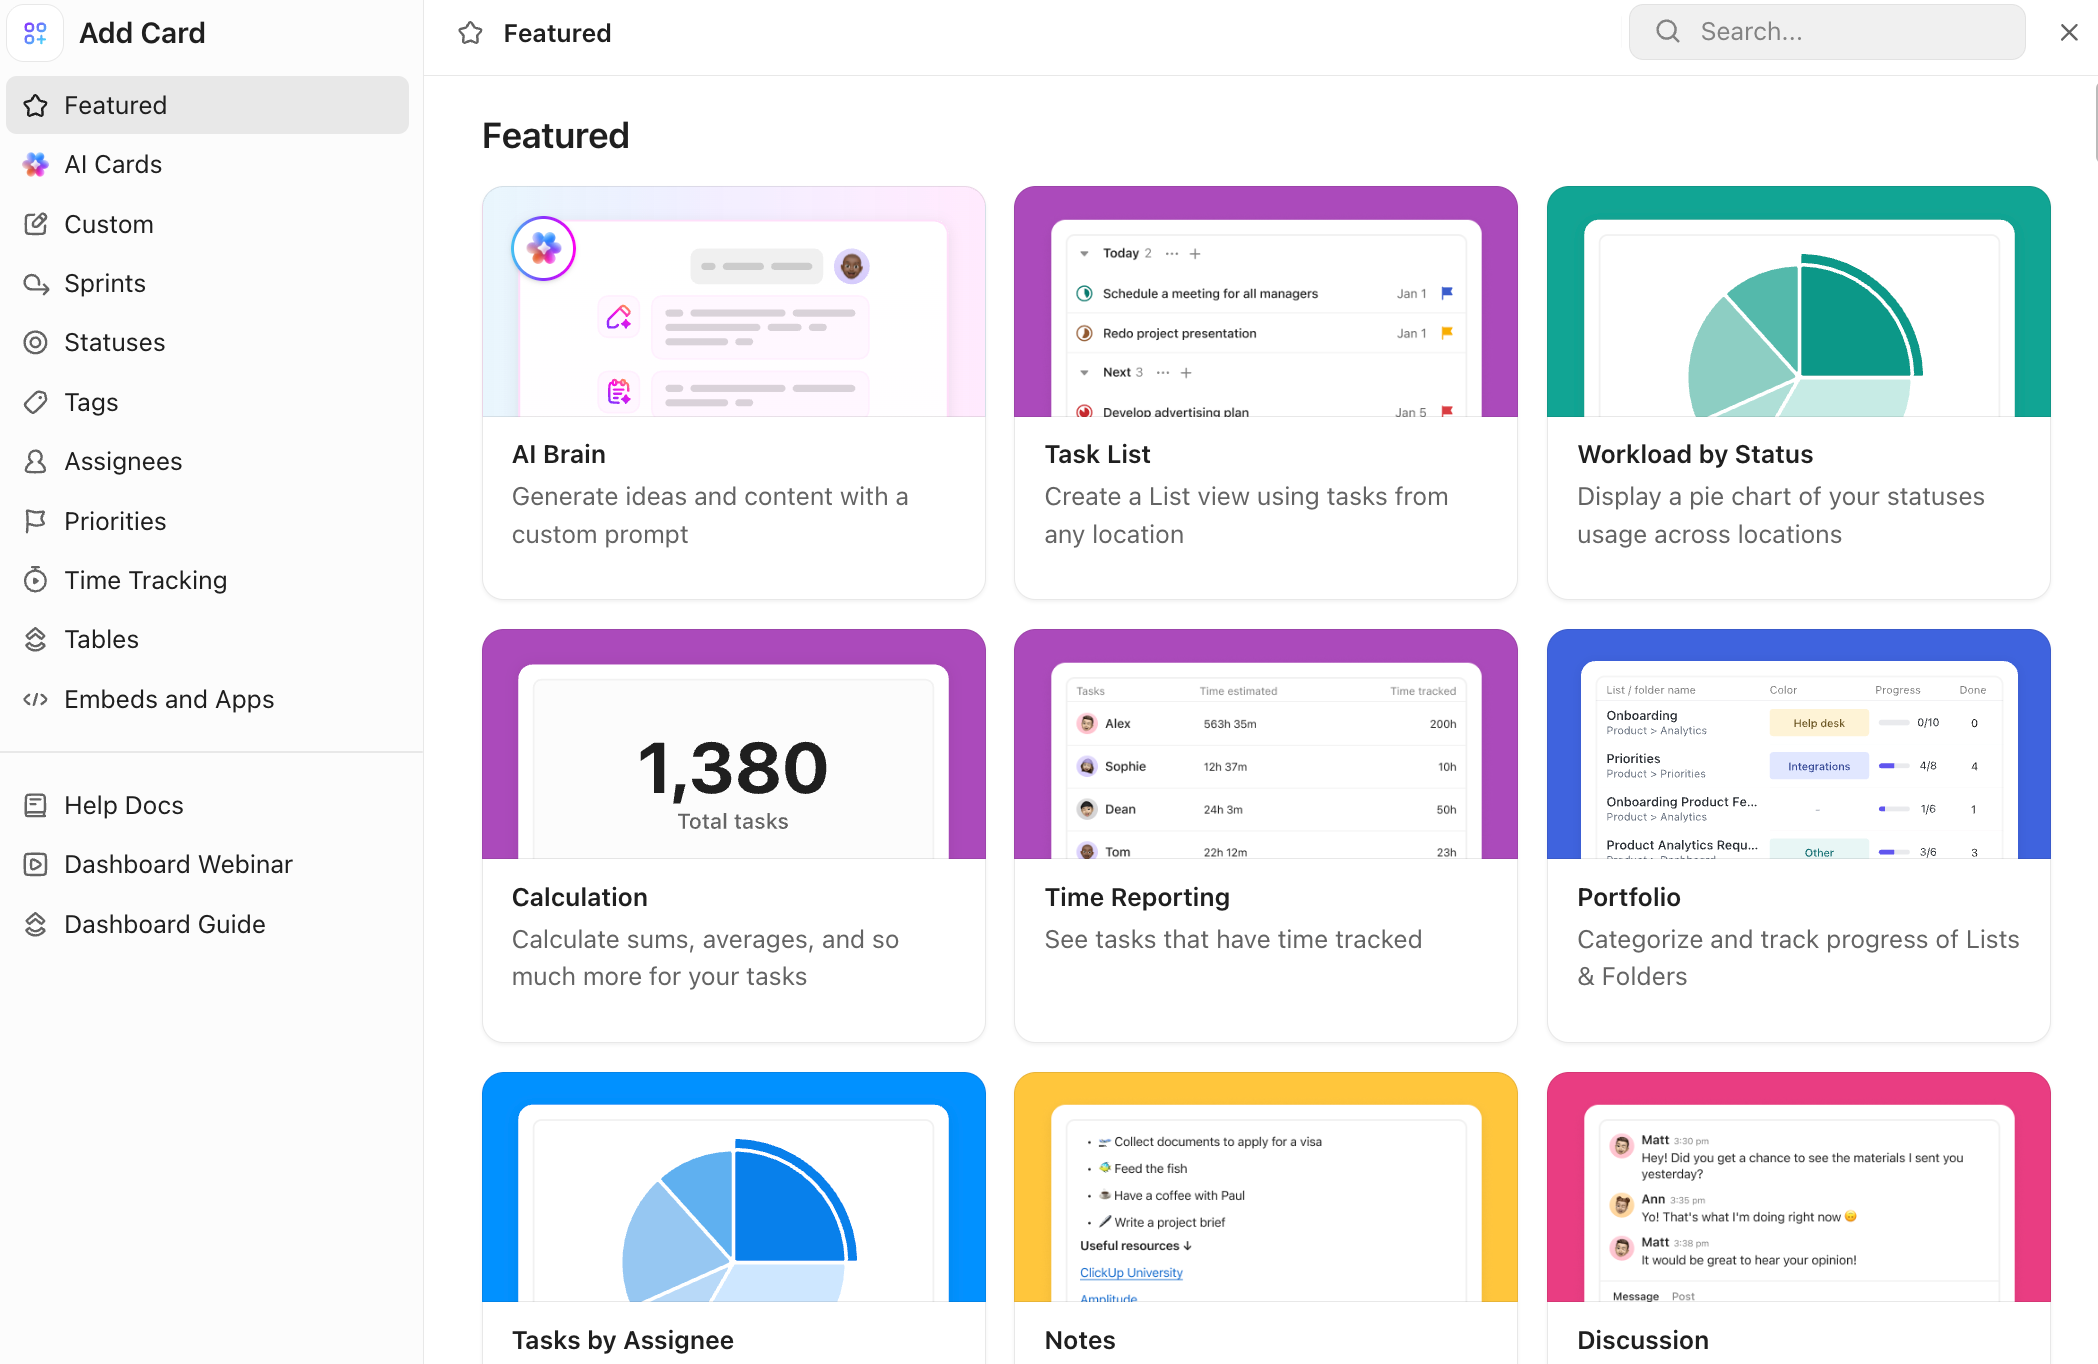
Task: Switch to the Featured section
Action: point(116,105)
